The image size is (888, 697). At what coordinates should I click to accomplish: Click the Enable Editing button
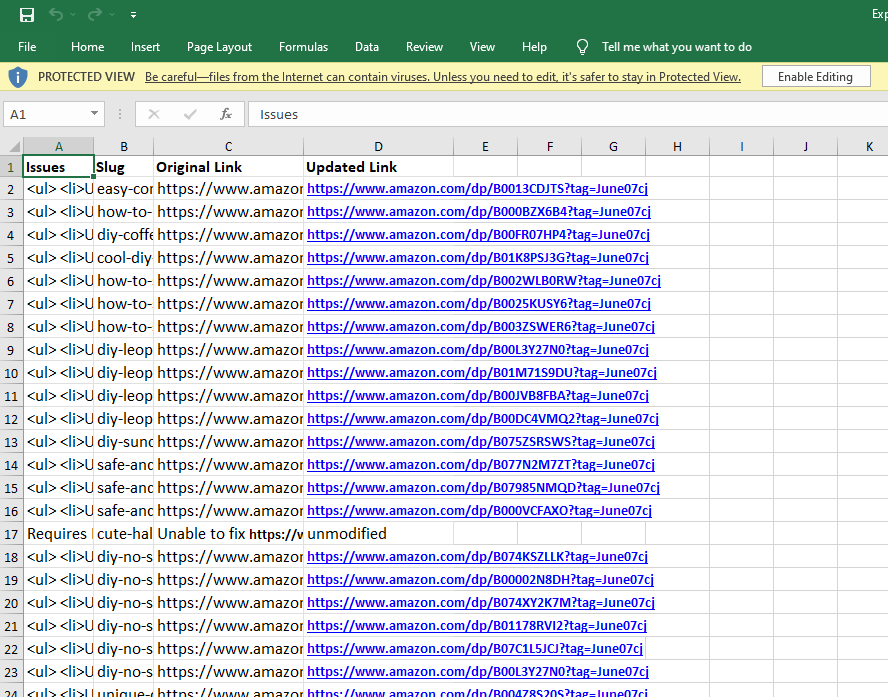click(x=816, y=76)
